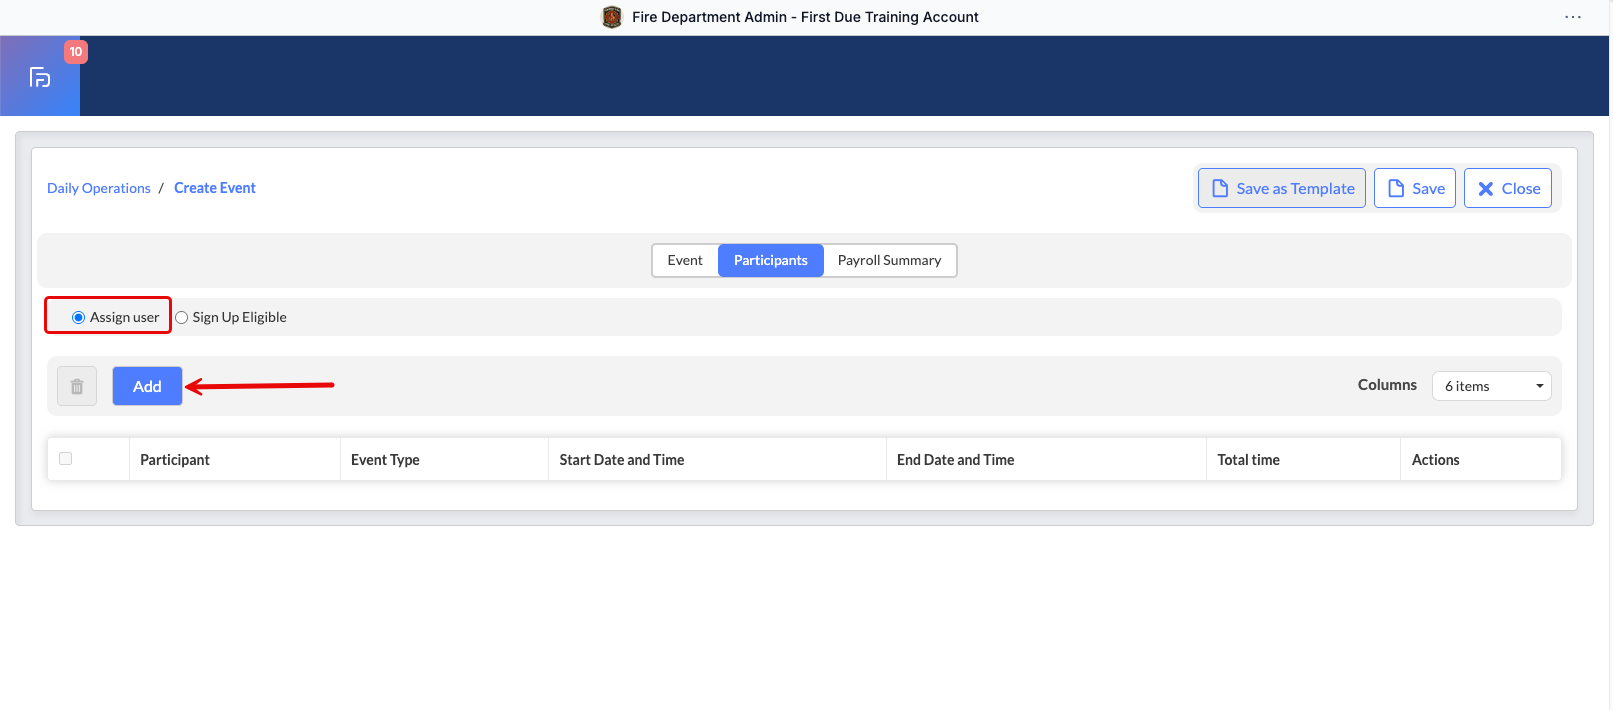Select the Assign user radio button

point(79,317)
